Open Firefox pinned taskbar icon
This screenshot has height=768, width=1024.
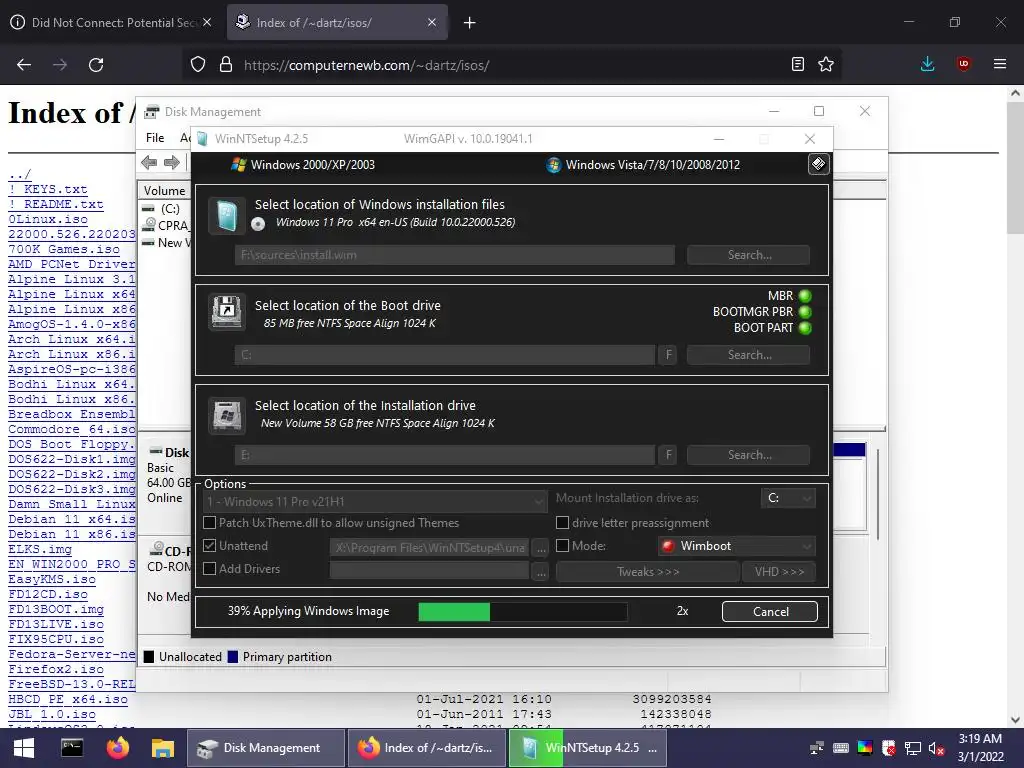pyautogui.click(x=118, y=748)
